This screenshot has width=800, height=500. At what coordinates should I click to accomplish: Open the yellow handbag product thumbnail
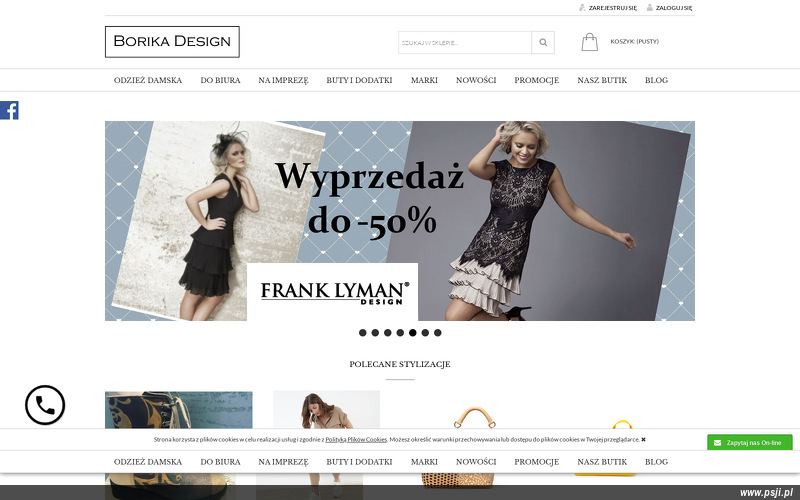pos(622,424)
